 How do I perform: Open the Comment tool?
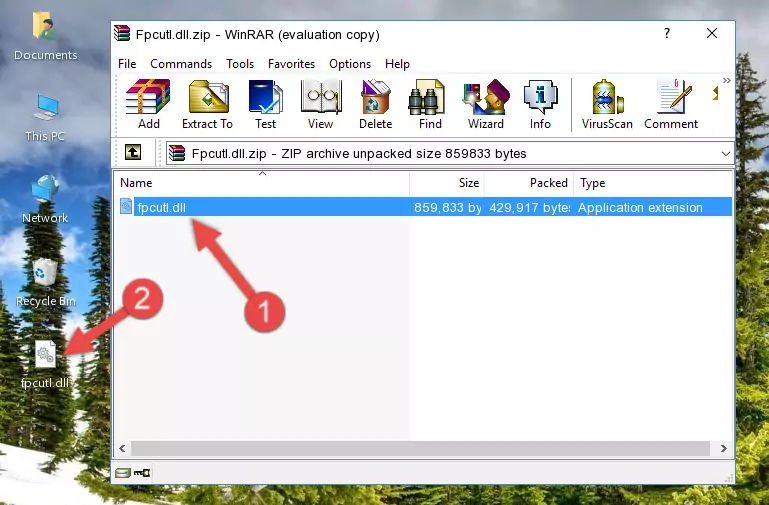click(x=671, y=104)
